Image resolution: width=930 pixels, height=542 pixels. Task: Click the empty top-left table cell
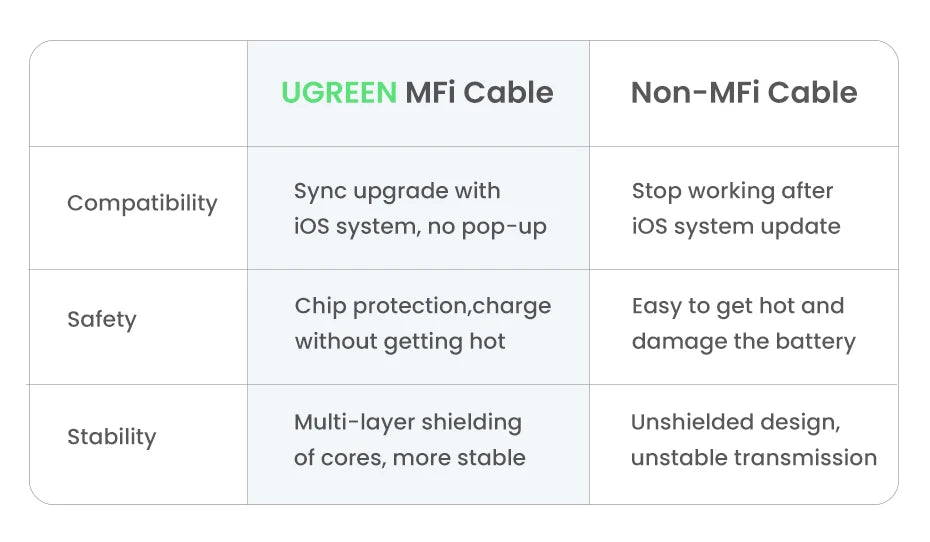point(139,94)
